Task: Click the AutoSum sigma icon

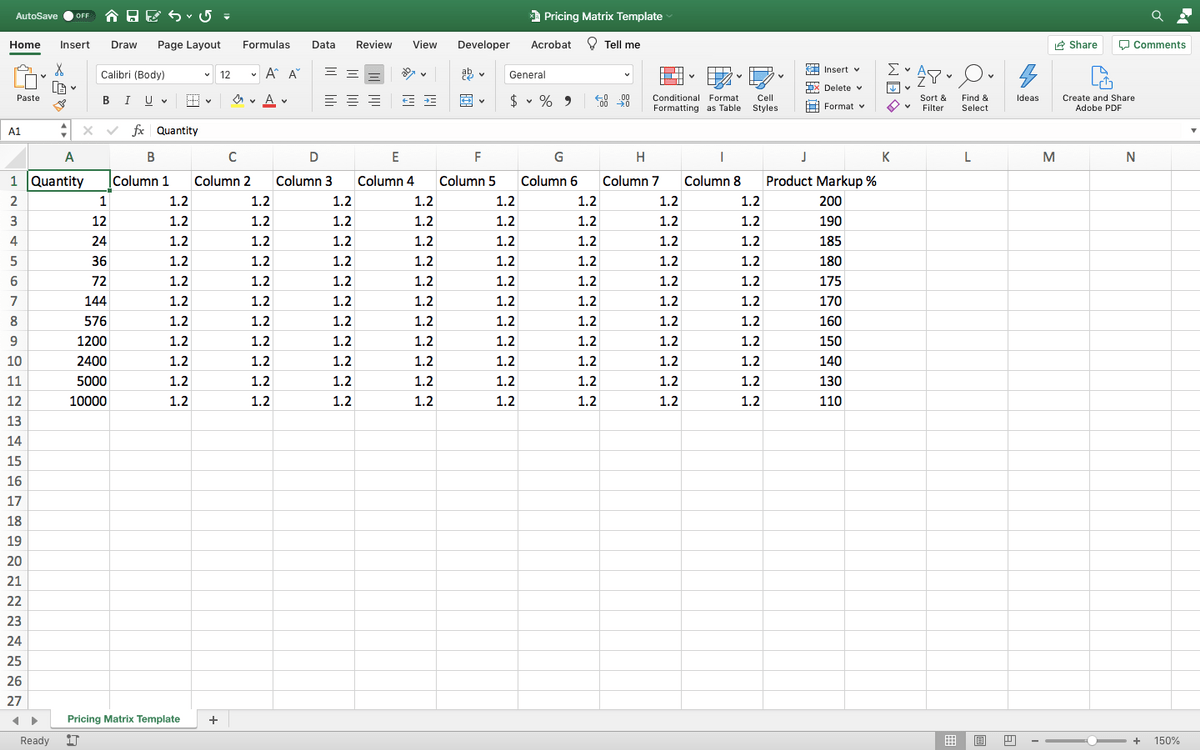Action: (x=893, y=70)
